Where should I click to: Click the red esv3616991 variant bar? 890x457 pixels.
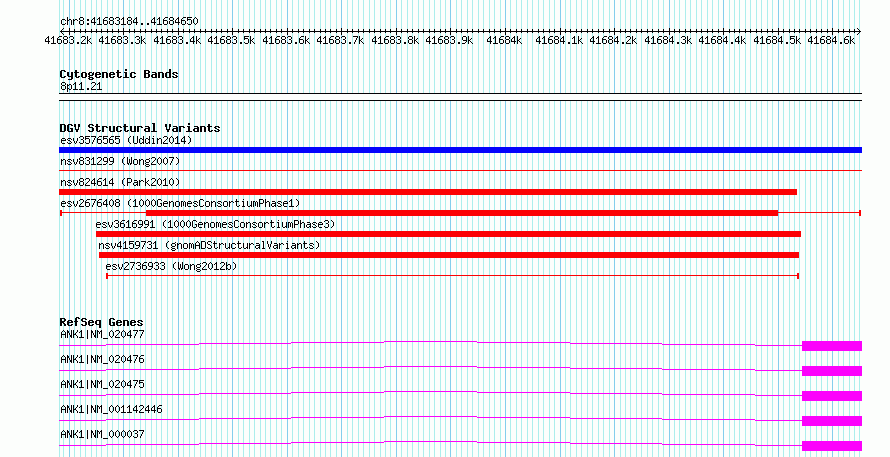point(448,234)
